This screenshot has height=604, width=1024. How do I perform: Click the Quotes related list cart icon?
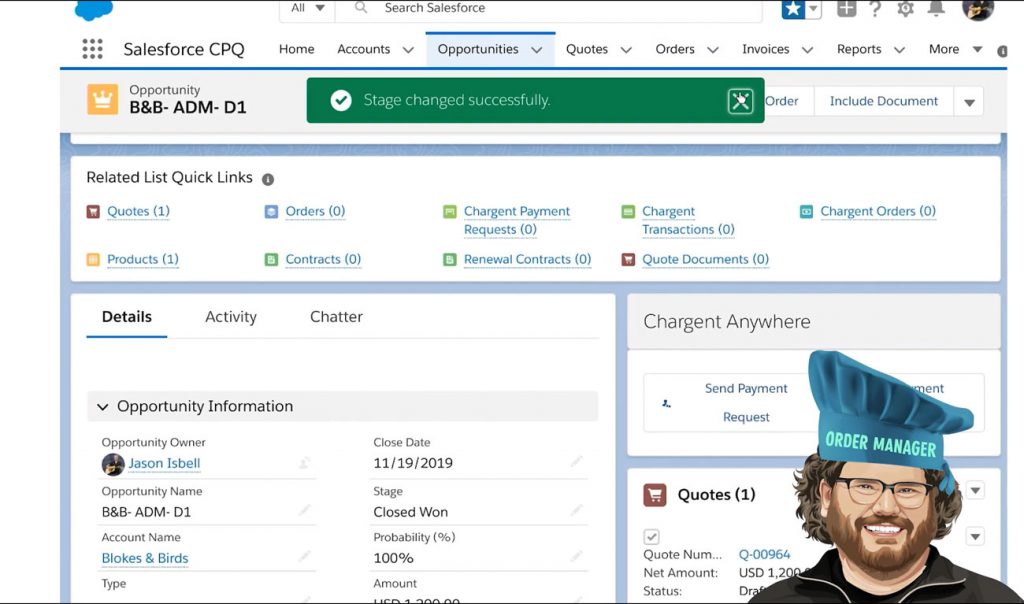[655, 495]
